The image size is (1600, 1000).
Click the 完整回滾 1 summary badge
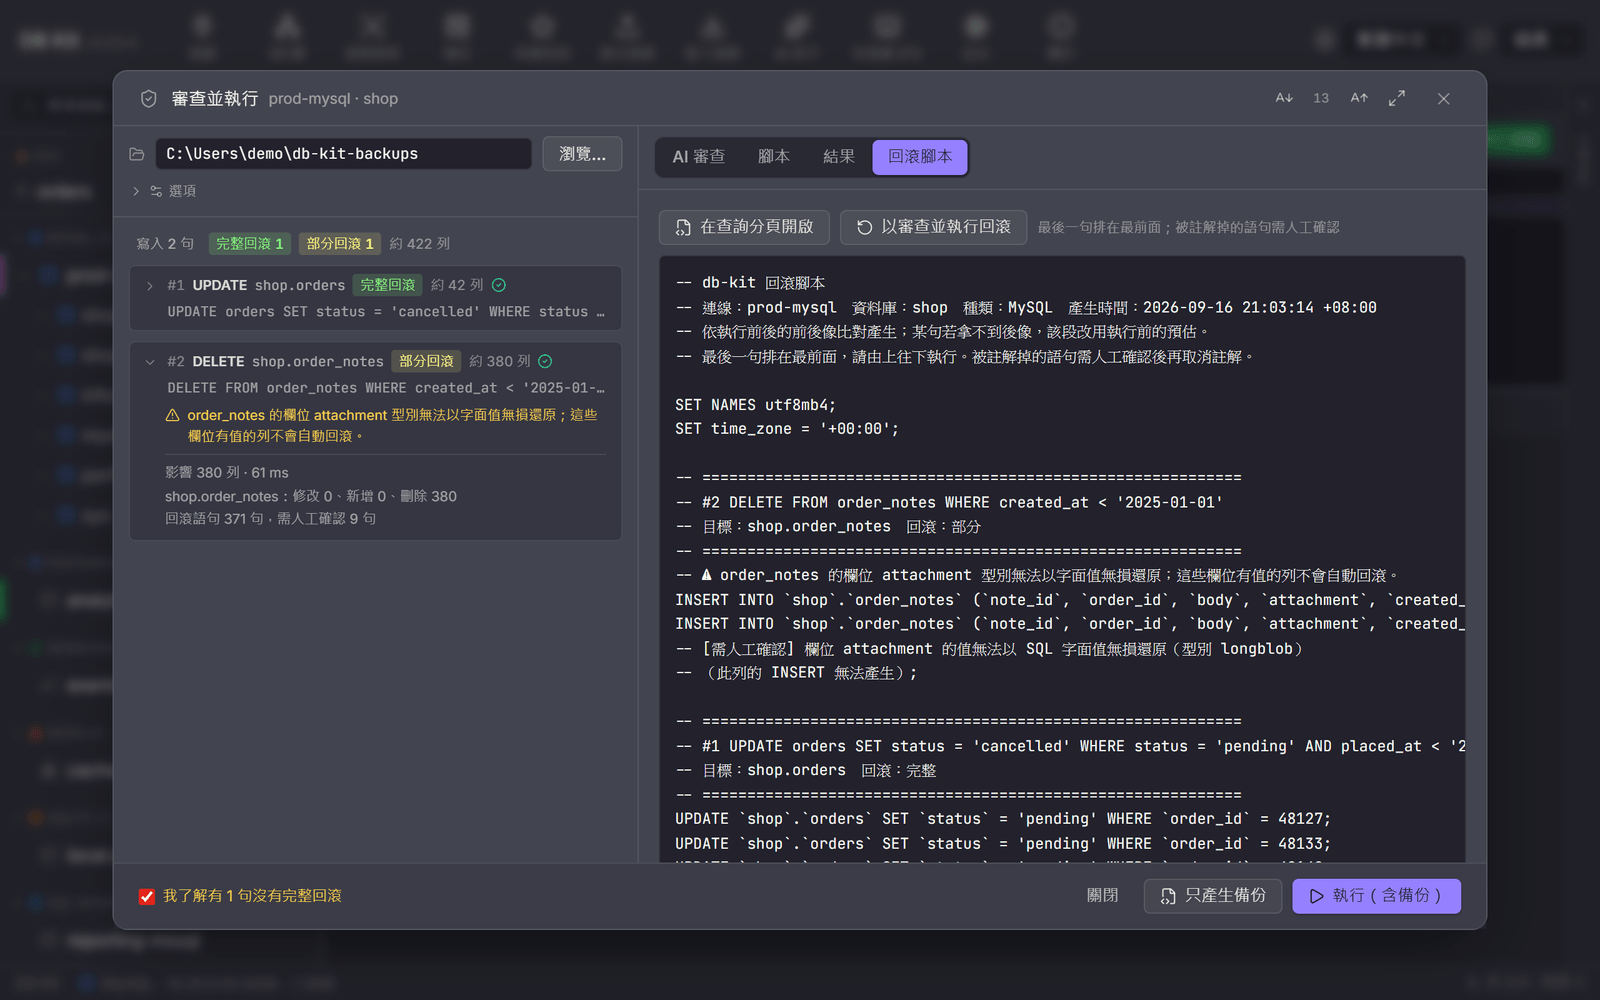[250, 244]
